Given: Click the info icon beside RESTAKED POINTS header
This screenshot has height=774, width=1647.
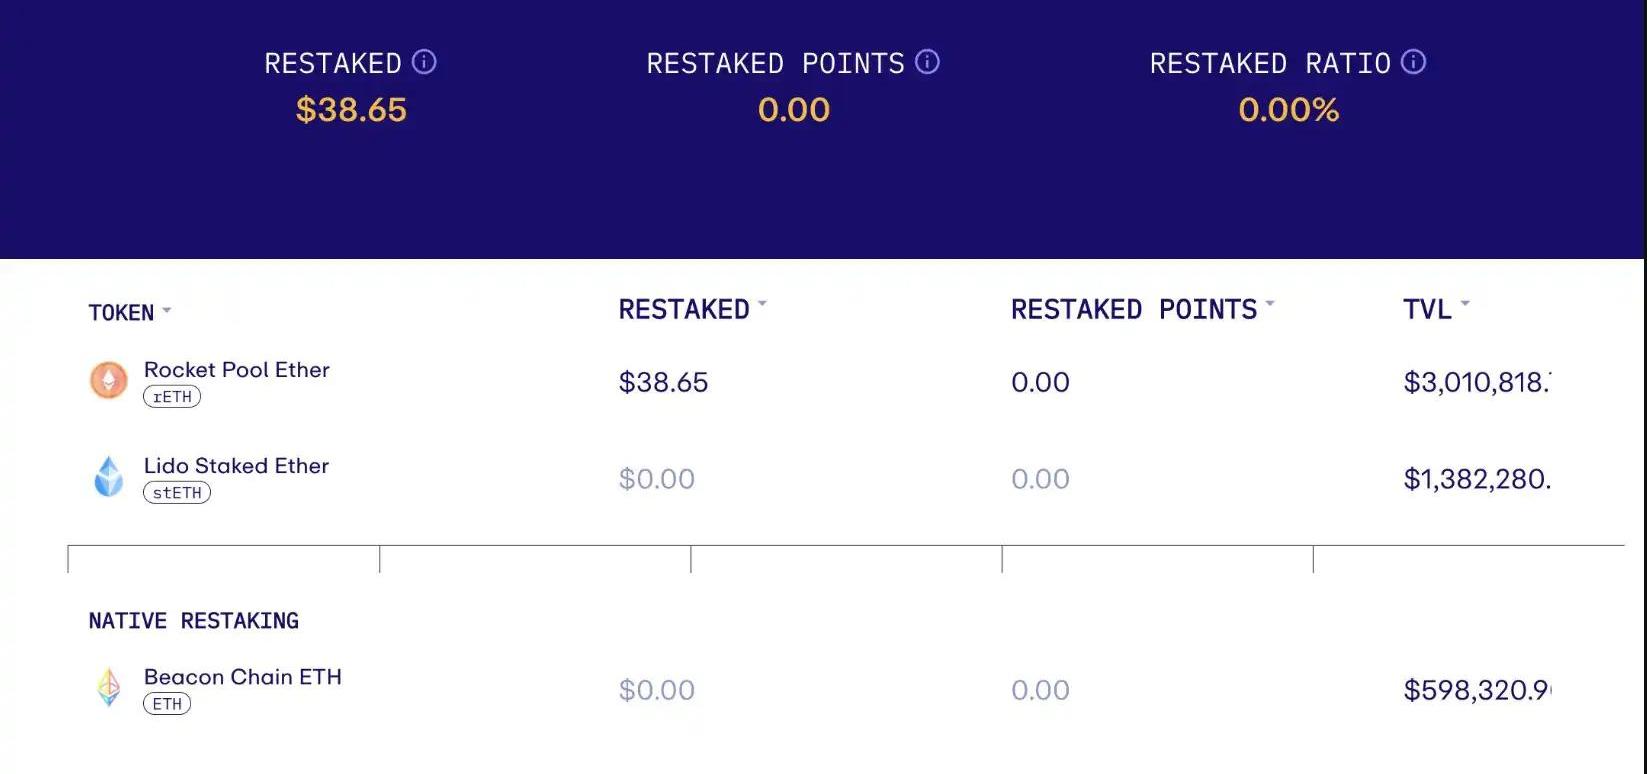Looking at the screenshot, I should pos(927,62).
